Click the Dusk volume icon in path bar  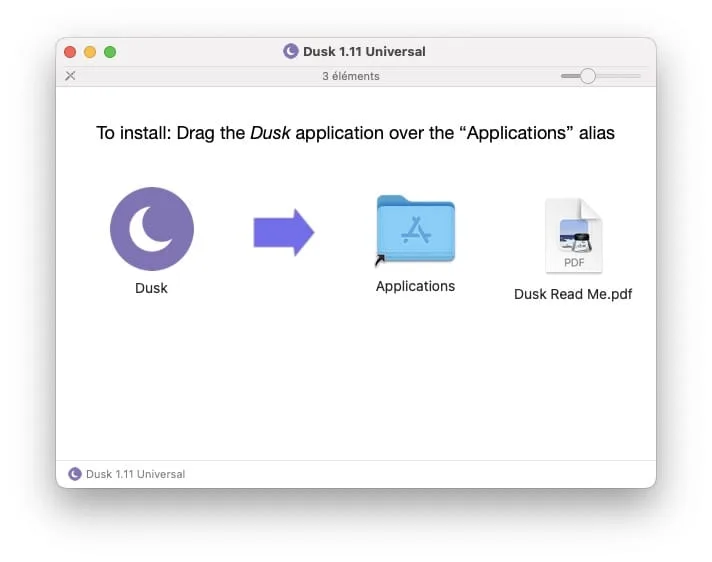pos(74,474)
